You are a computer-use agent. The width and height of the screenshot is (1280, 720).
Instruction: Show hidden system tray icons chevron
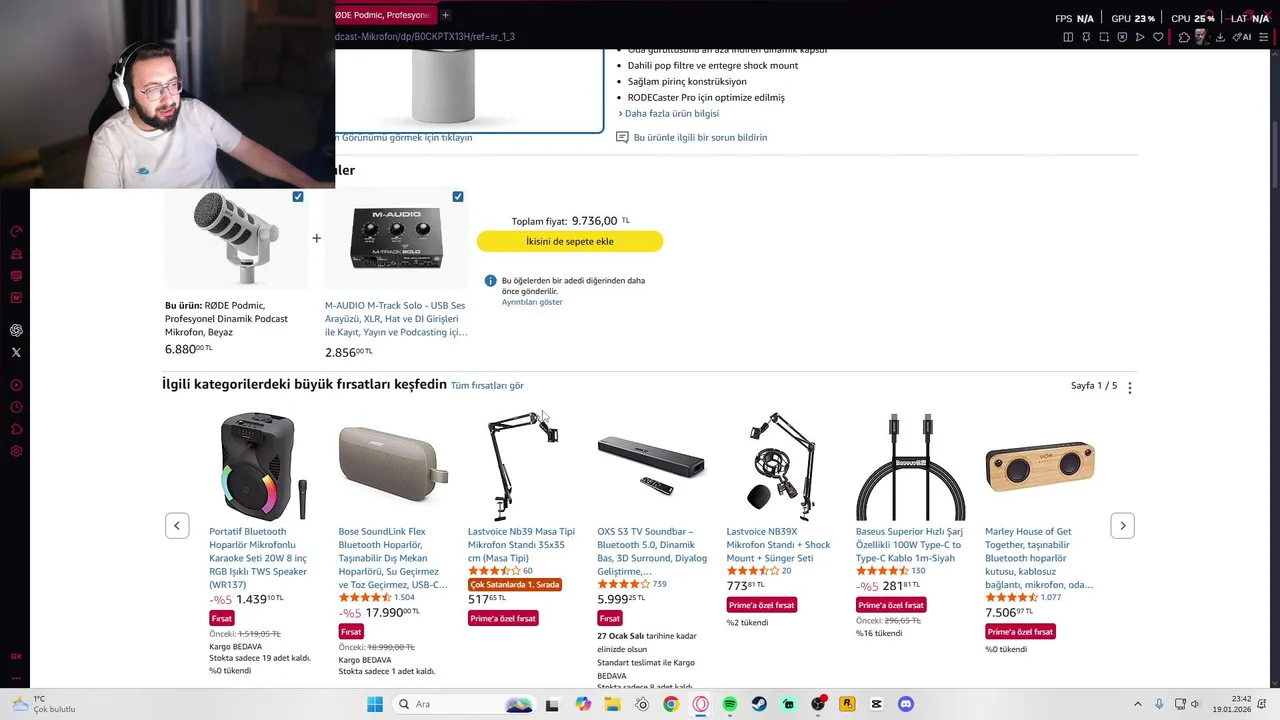[1137, 704]
